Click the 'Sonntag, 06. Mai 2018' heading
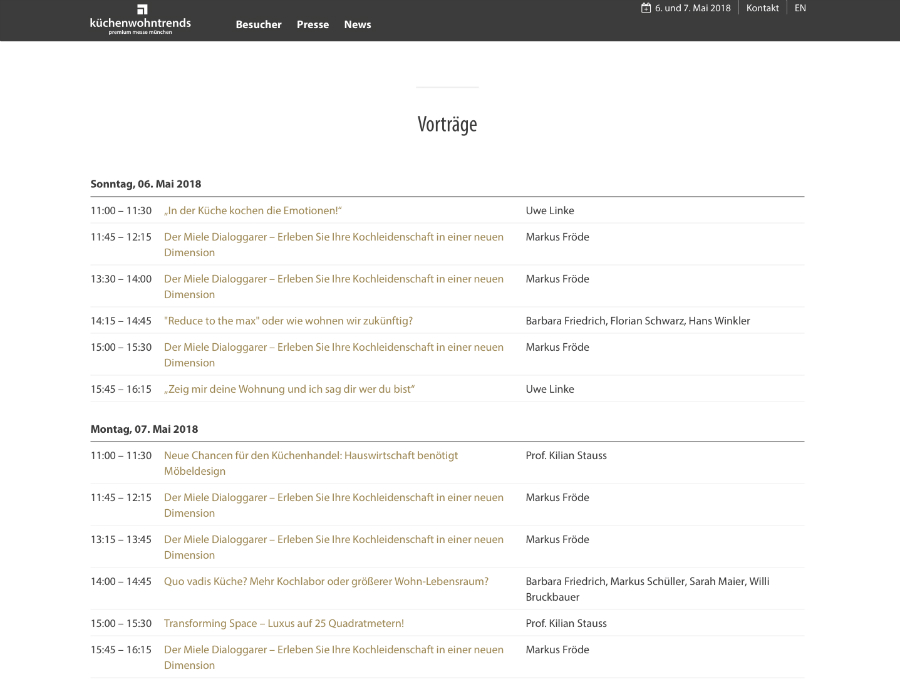The width and height of the screenshot is (900, 699). pos(146,184)
